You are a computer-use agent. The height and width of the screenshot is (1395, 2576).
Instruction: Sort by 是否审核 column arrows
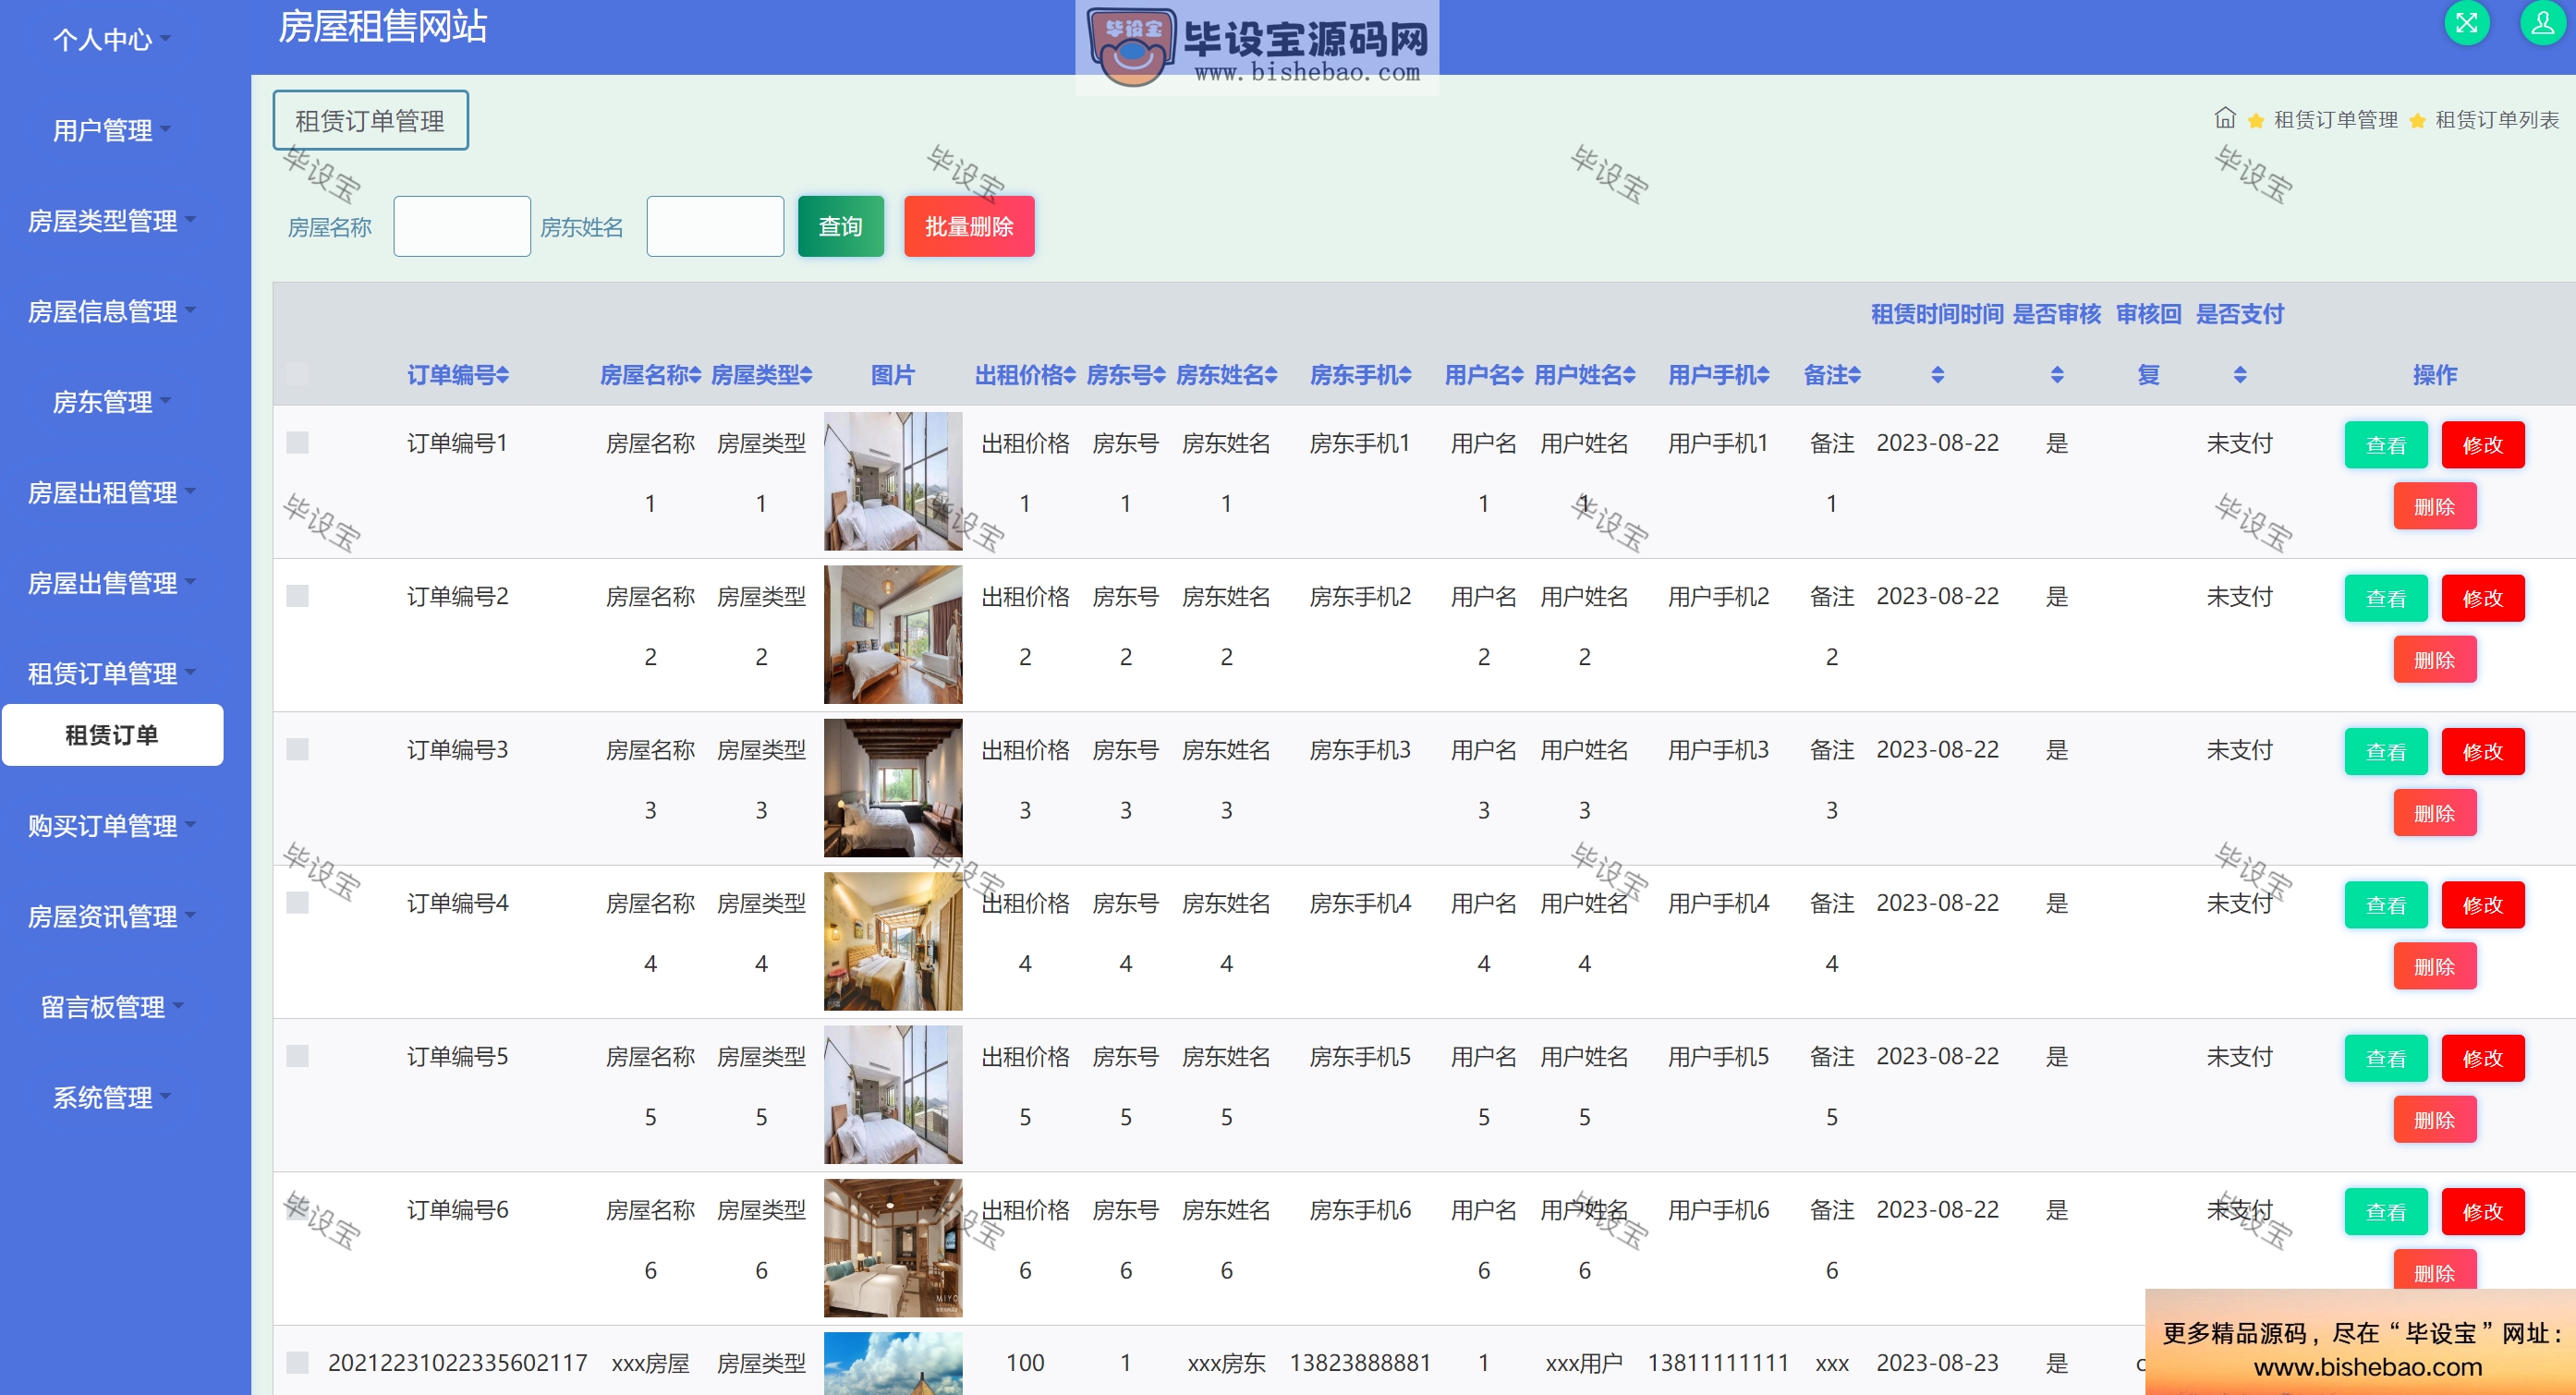[x=2057, y=375]
